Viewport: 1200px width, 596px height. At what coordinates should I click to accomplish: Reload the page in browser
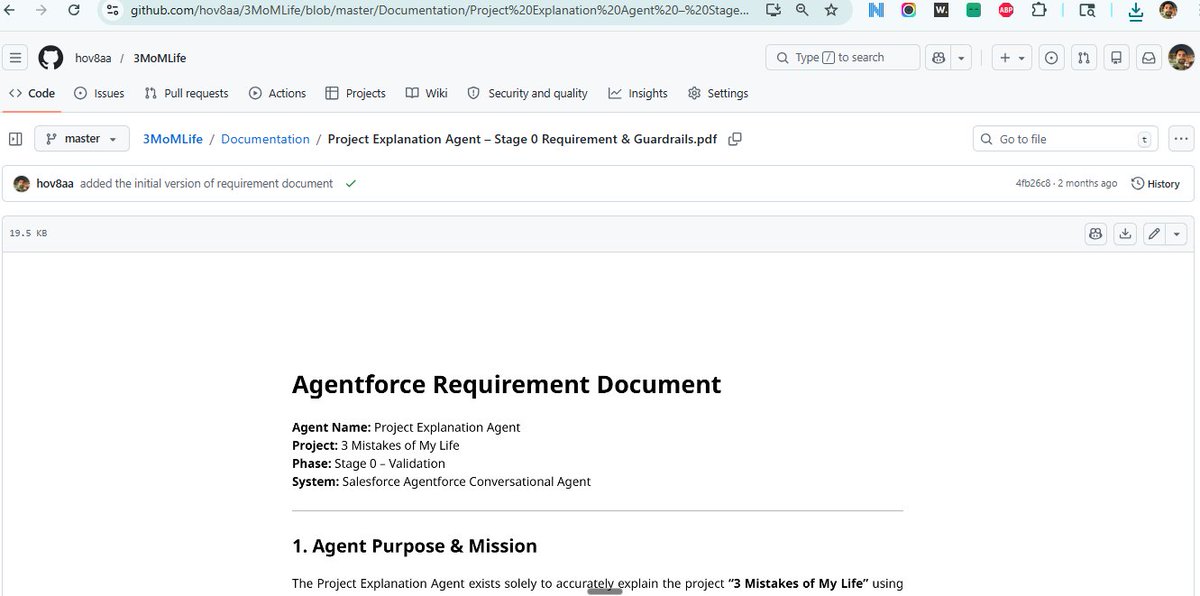[x=73, y=10]
